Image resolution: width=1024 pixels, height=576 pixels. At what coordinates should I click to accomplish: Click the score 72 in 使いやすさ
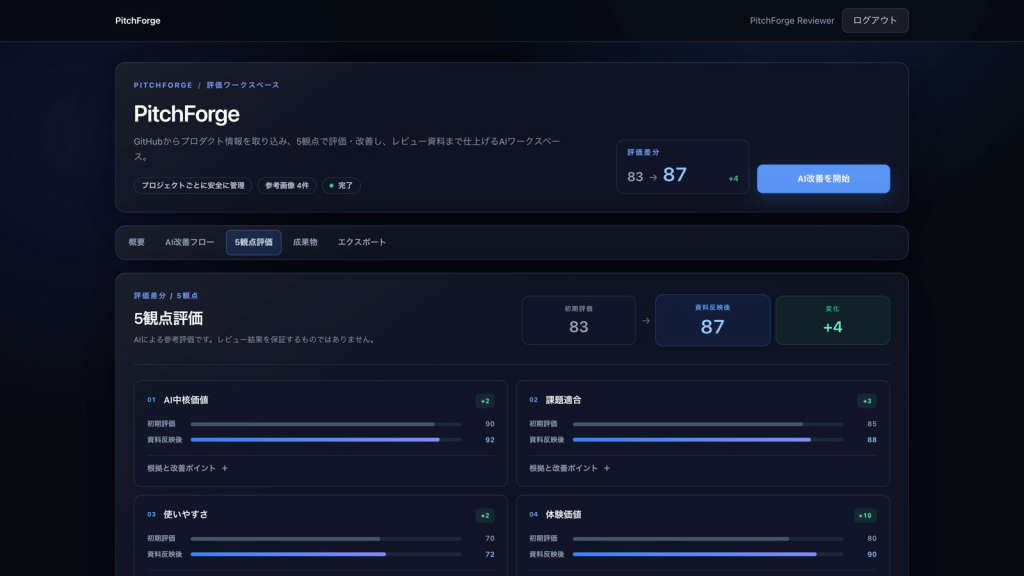click(x=490, y=554)
